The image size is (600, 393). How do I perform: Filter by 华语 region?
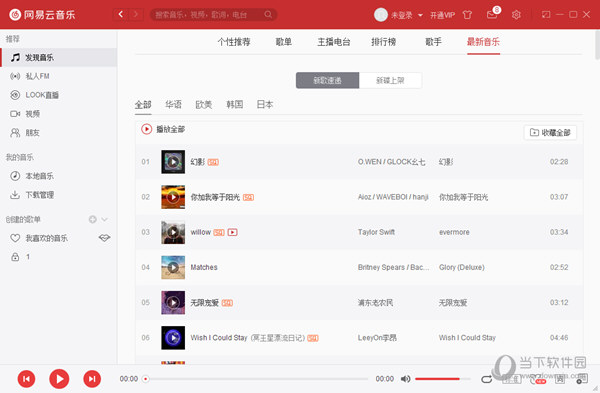(173, 104)
